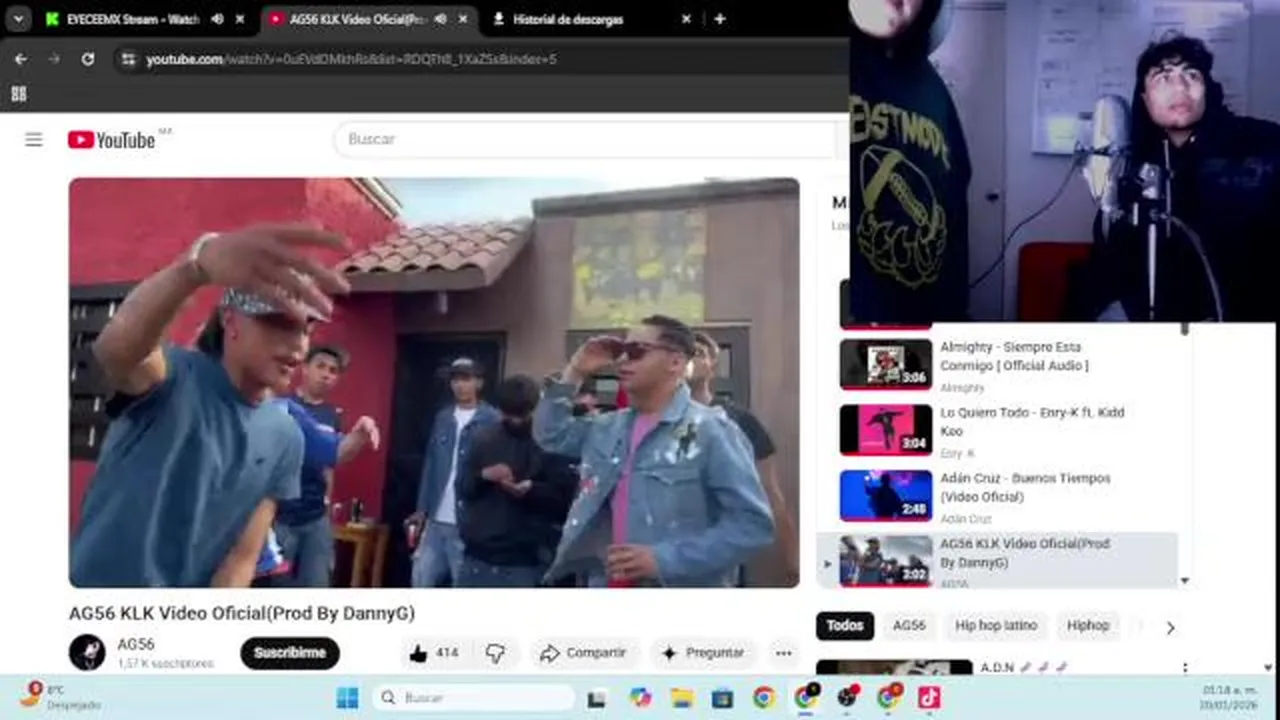The width and height of the screenshot is (1280, 720).
Task: Play Lo Quiero Todo - Enry-K thumbnail
Action: click(x=885, y=430)
